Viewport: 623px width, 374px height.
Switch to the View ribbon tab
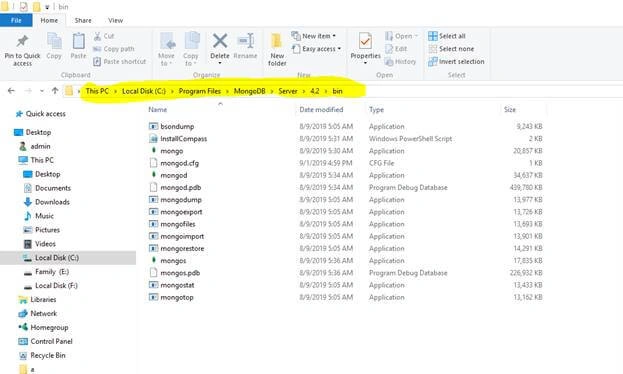(116, 20)
